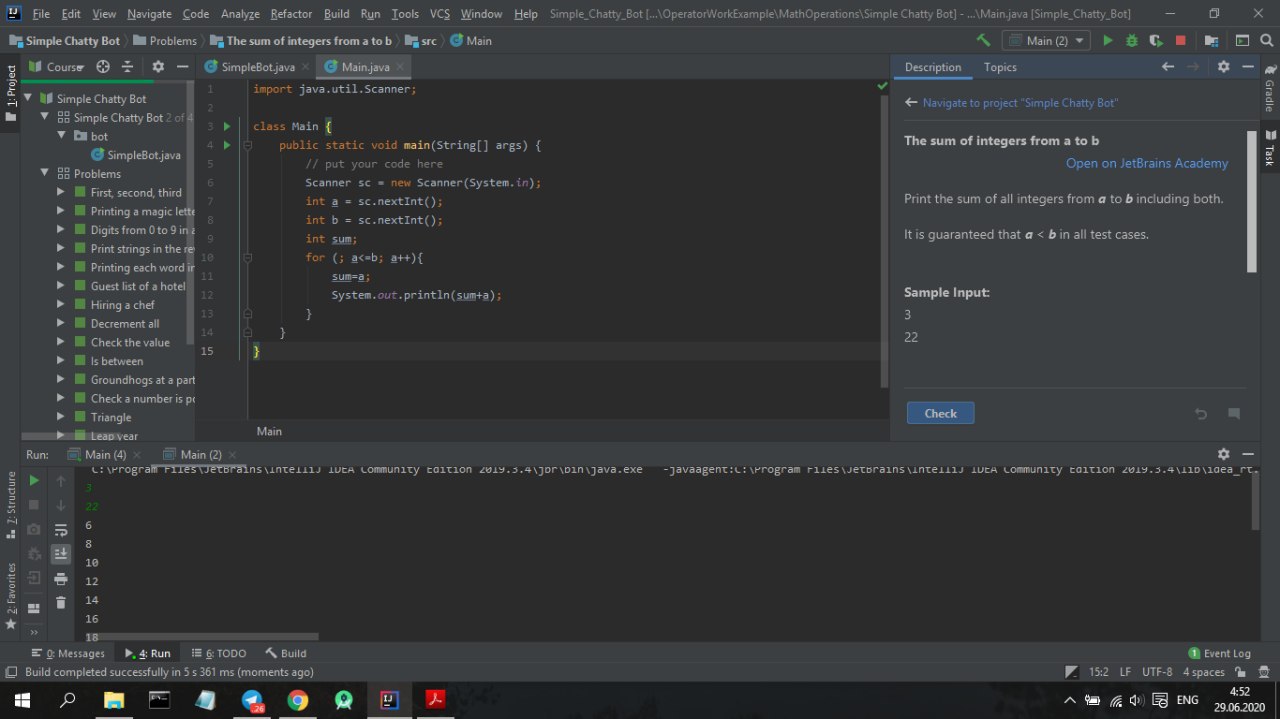Image resolution: width=1280 pixels, height=719 pixels.
Task: Clear all Run console output trash icon
Action: tap(61, 602)
